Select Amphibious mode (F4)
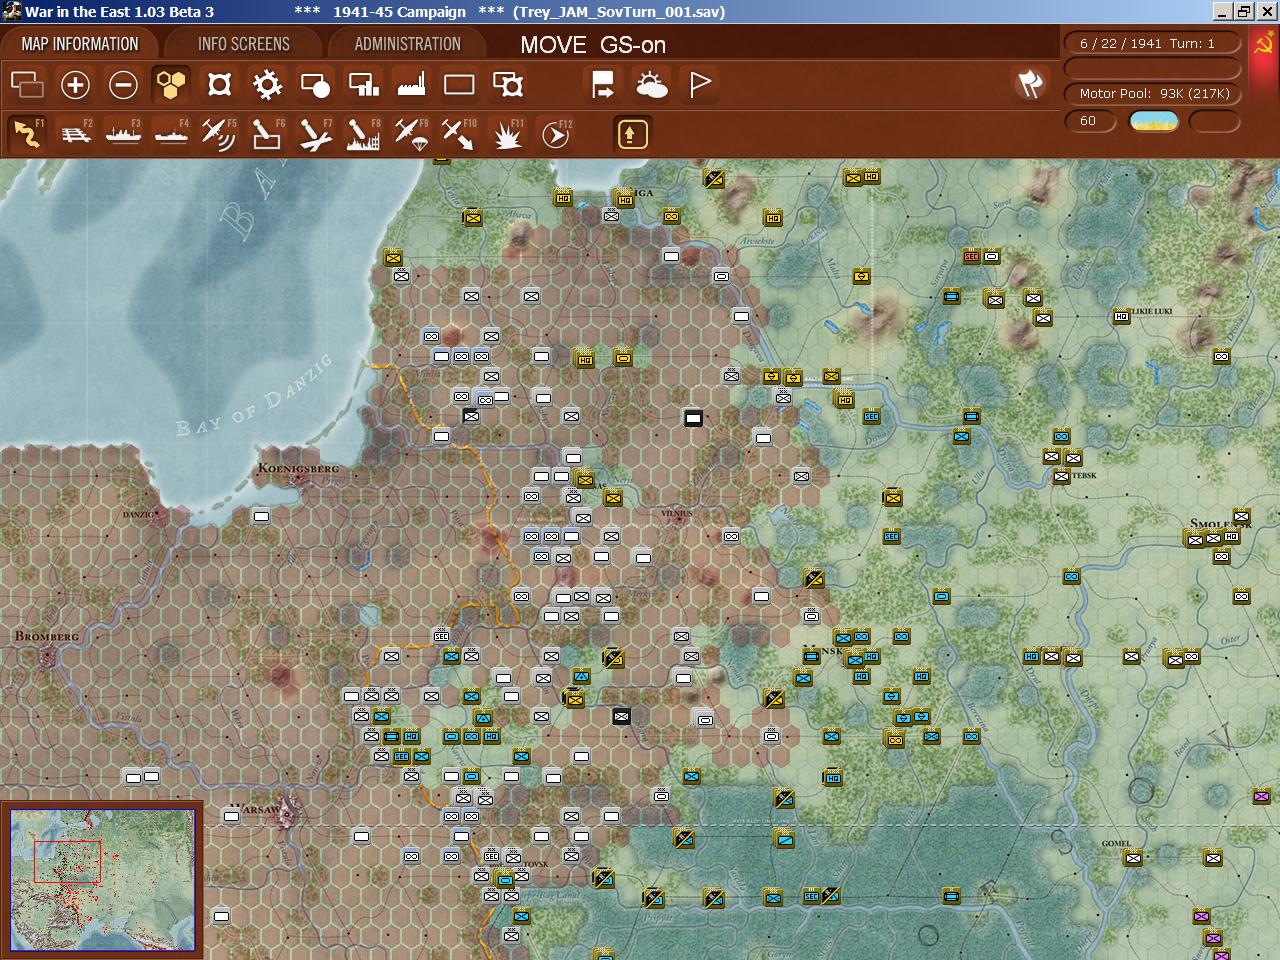This screenshot has height=960, width=1280. [171, 134]
